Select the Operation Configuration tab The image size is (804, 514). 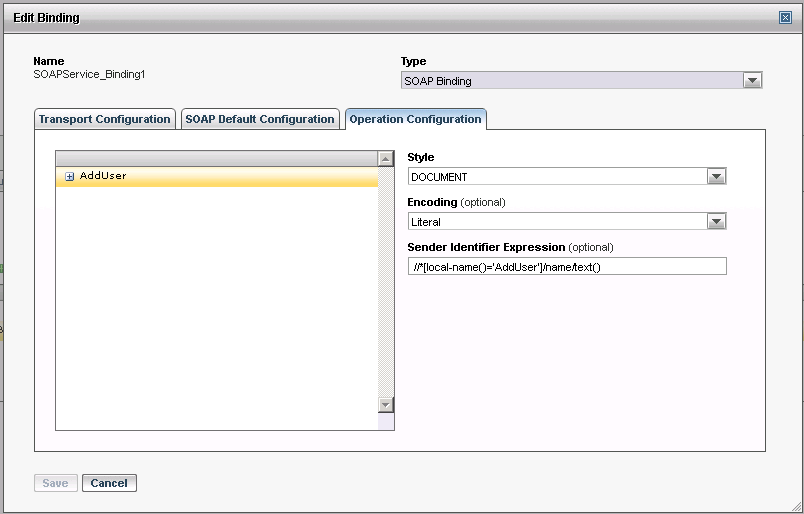[415, 119]
